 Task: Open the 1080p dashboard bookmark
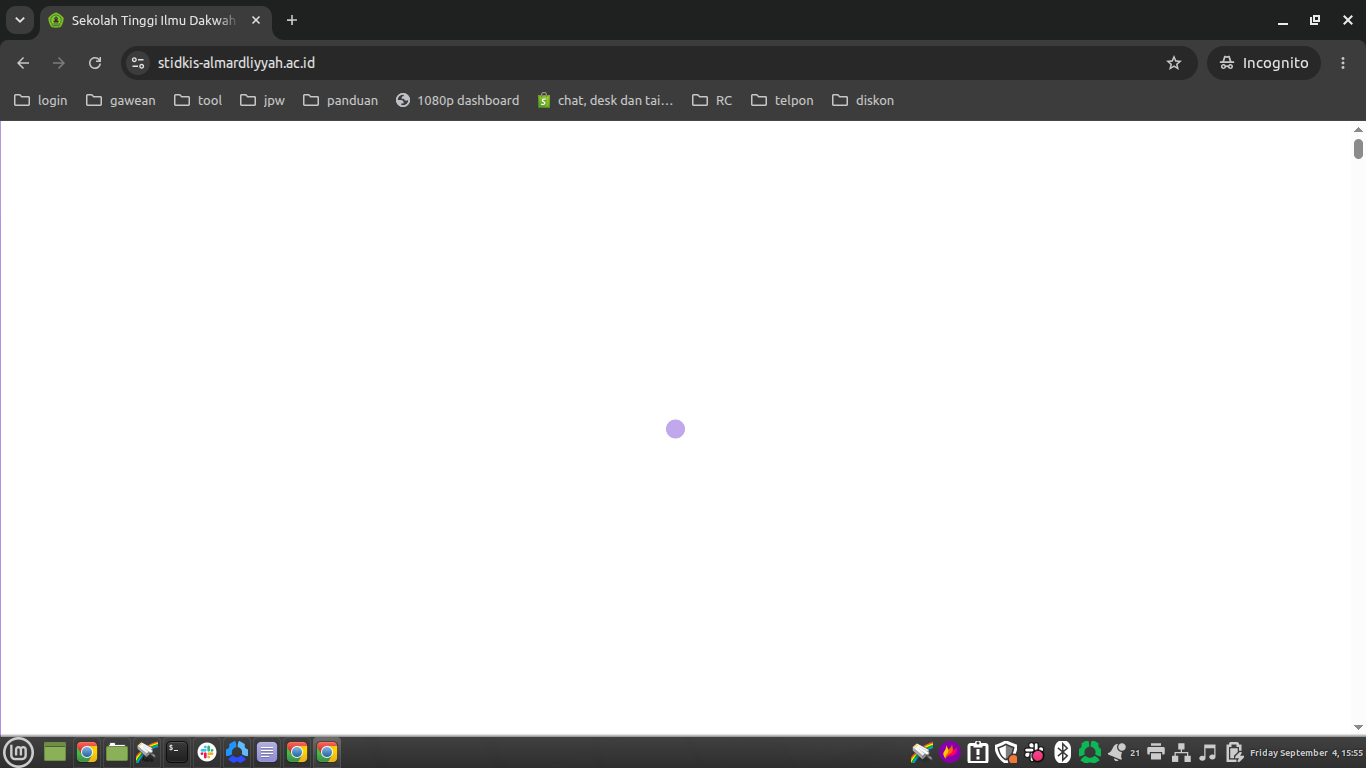point(457,100)
